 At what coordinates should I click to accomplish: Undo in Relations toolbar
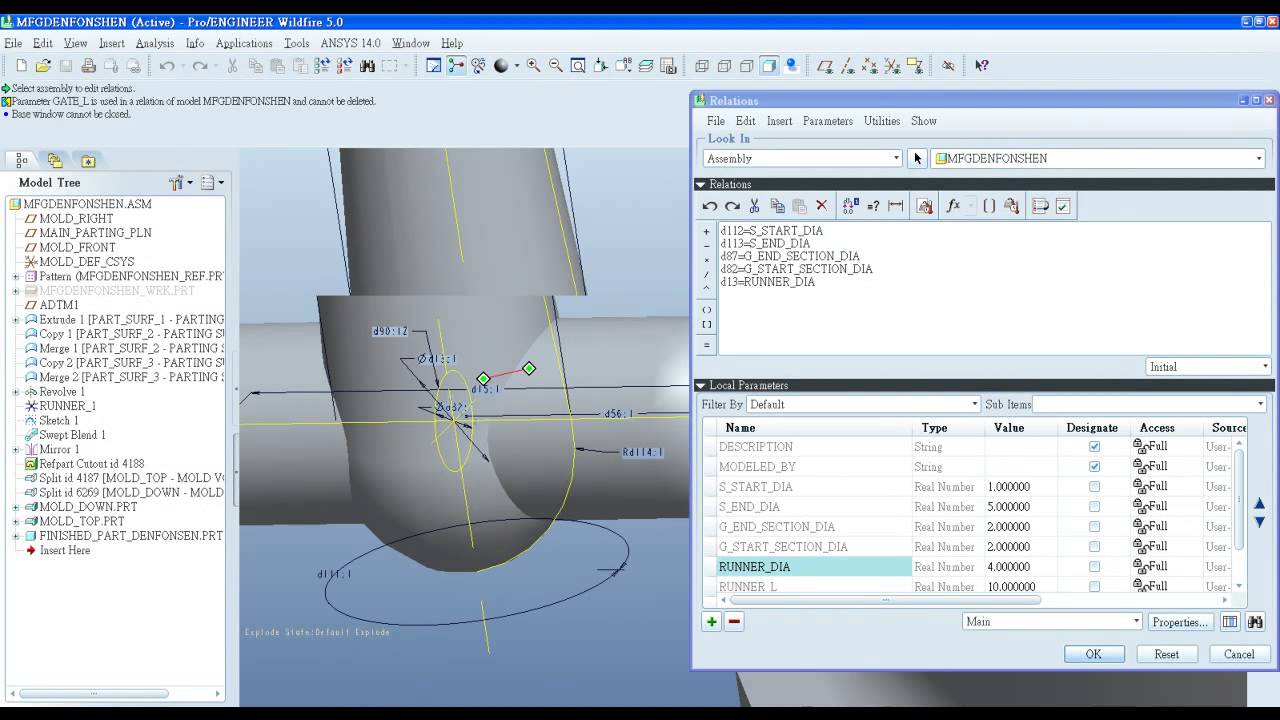[710, 206]
